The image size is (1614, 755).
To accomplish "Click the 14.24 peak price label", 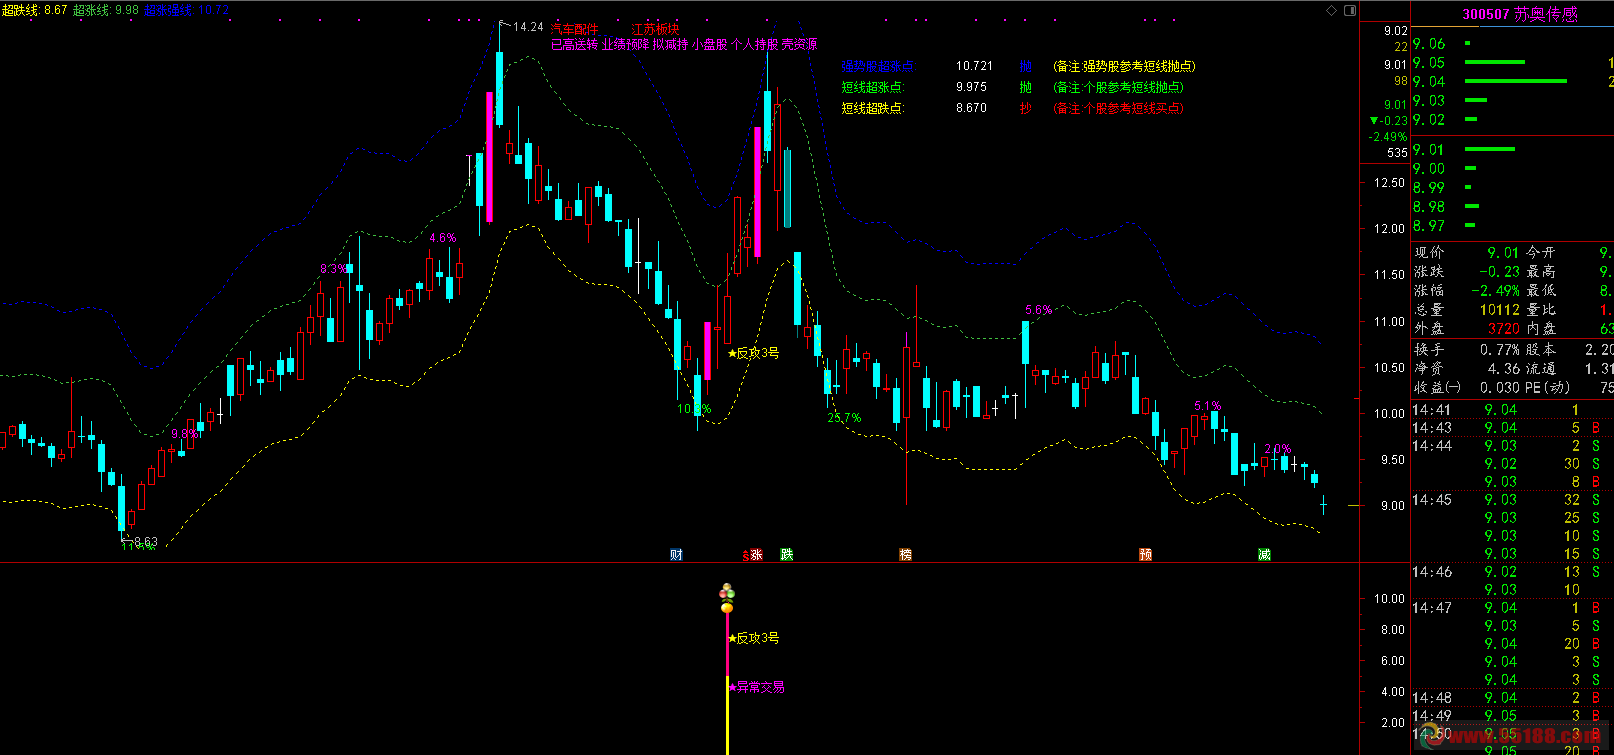I will click(528, 27).
